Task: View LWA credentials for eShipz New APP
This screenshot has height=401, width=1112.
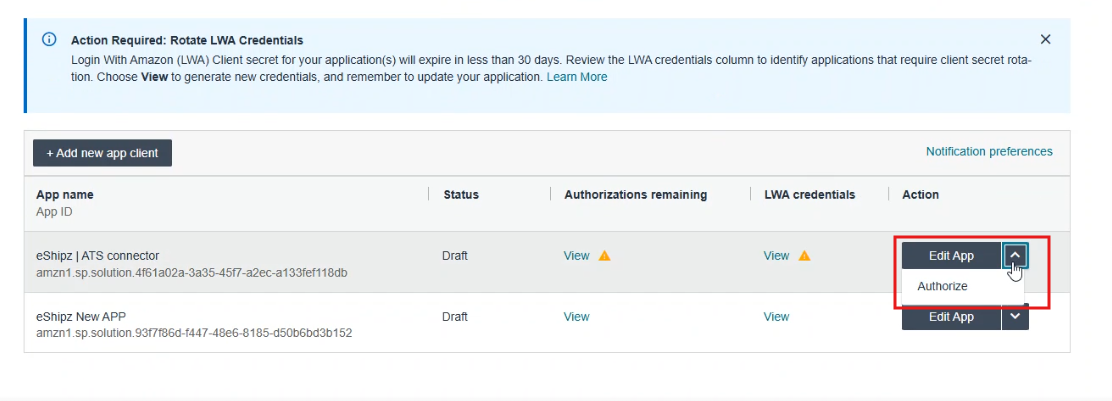Action: pos(776,317)
